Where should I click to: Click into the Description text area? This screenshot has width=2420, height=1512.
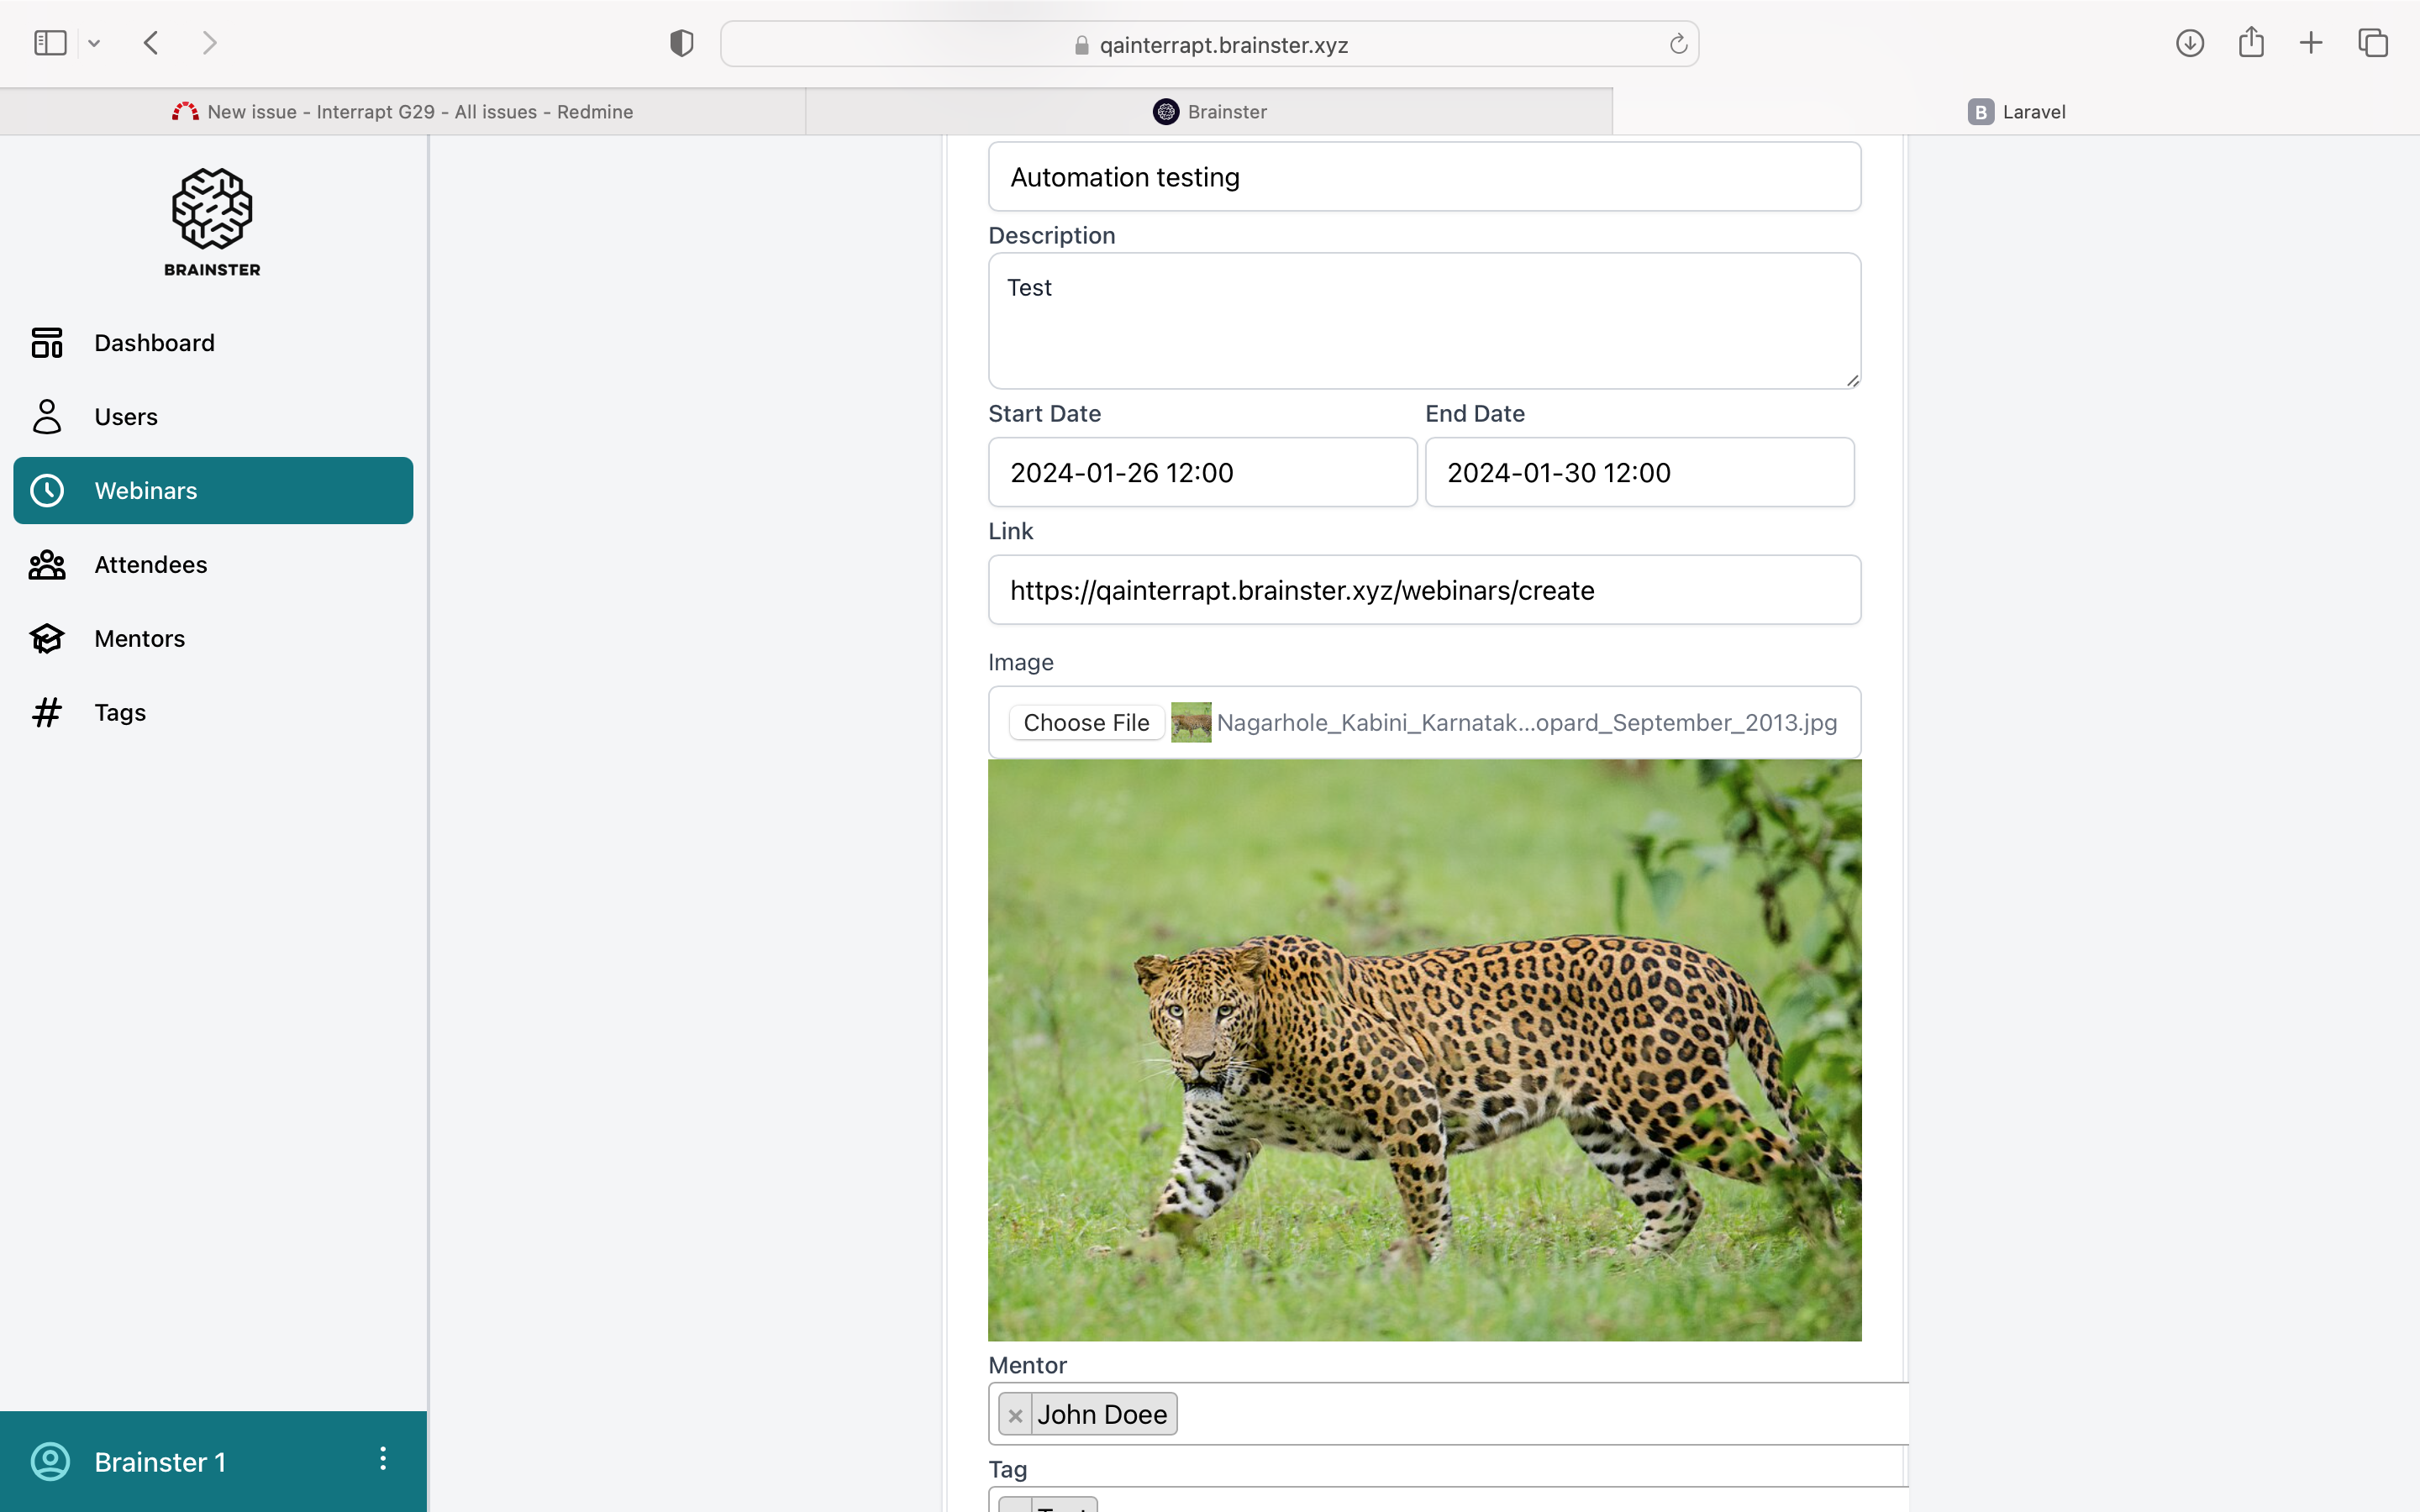[x=1423, y=321]
